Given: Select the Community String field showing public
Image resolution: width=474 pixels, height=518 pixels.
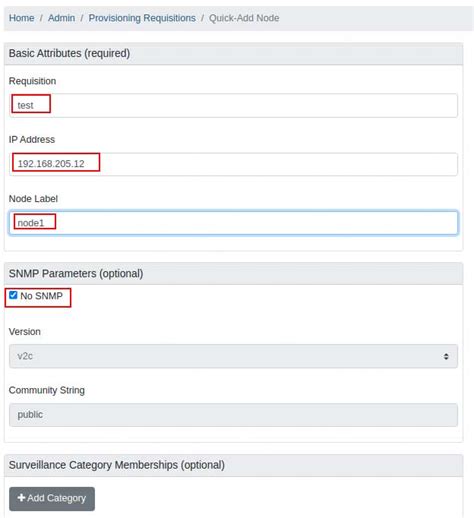Looking at the screenshot, I should 233,415.
